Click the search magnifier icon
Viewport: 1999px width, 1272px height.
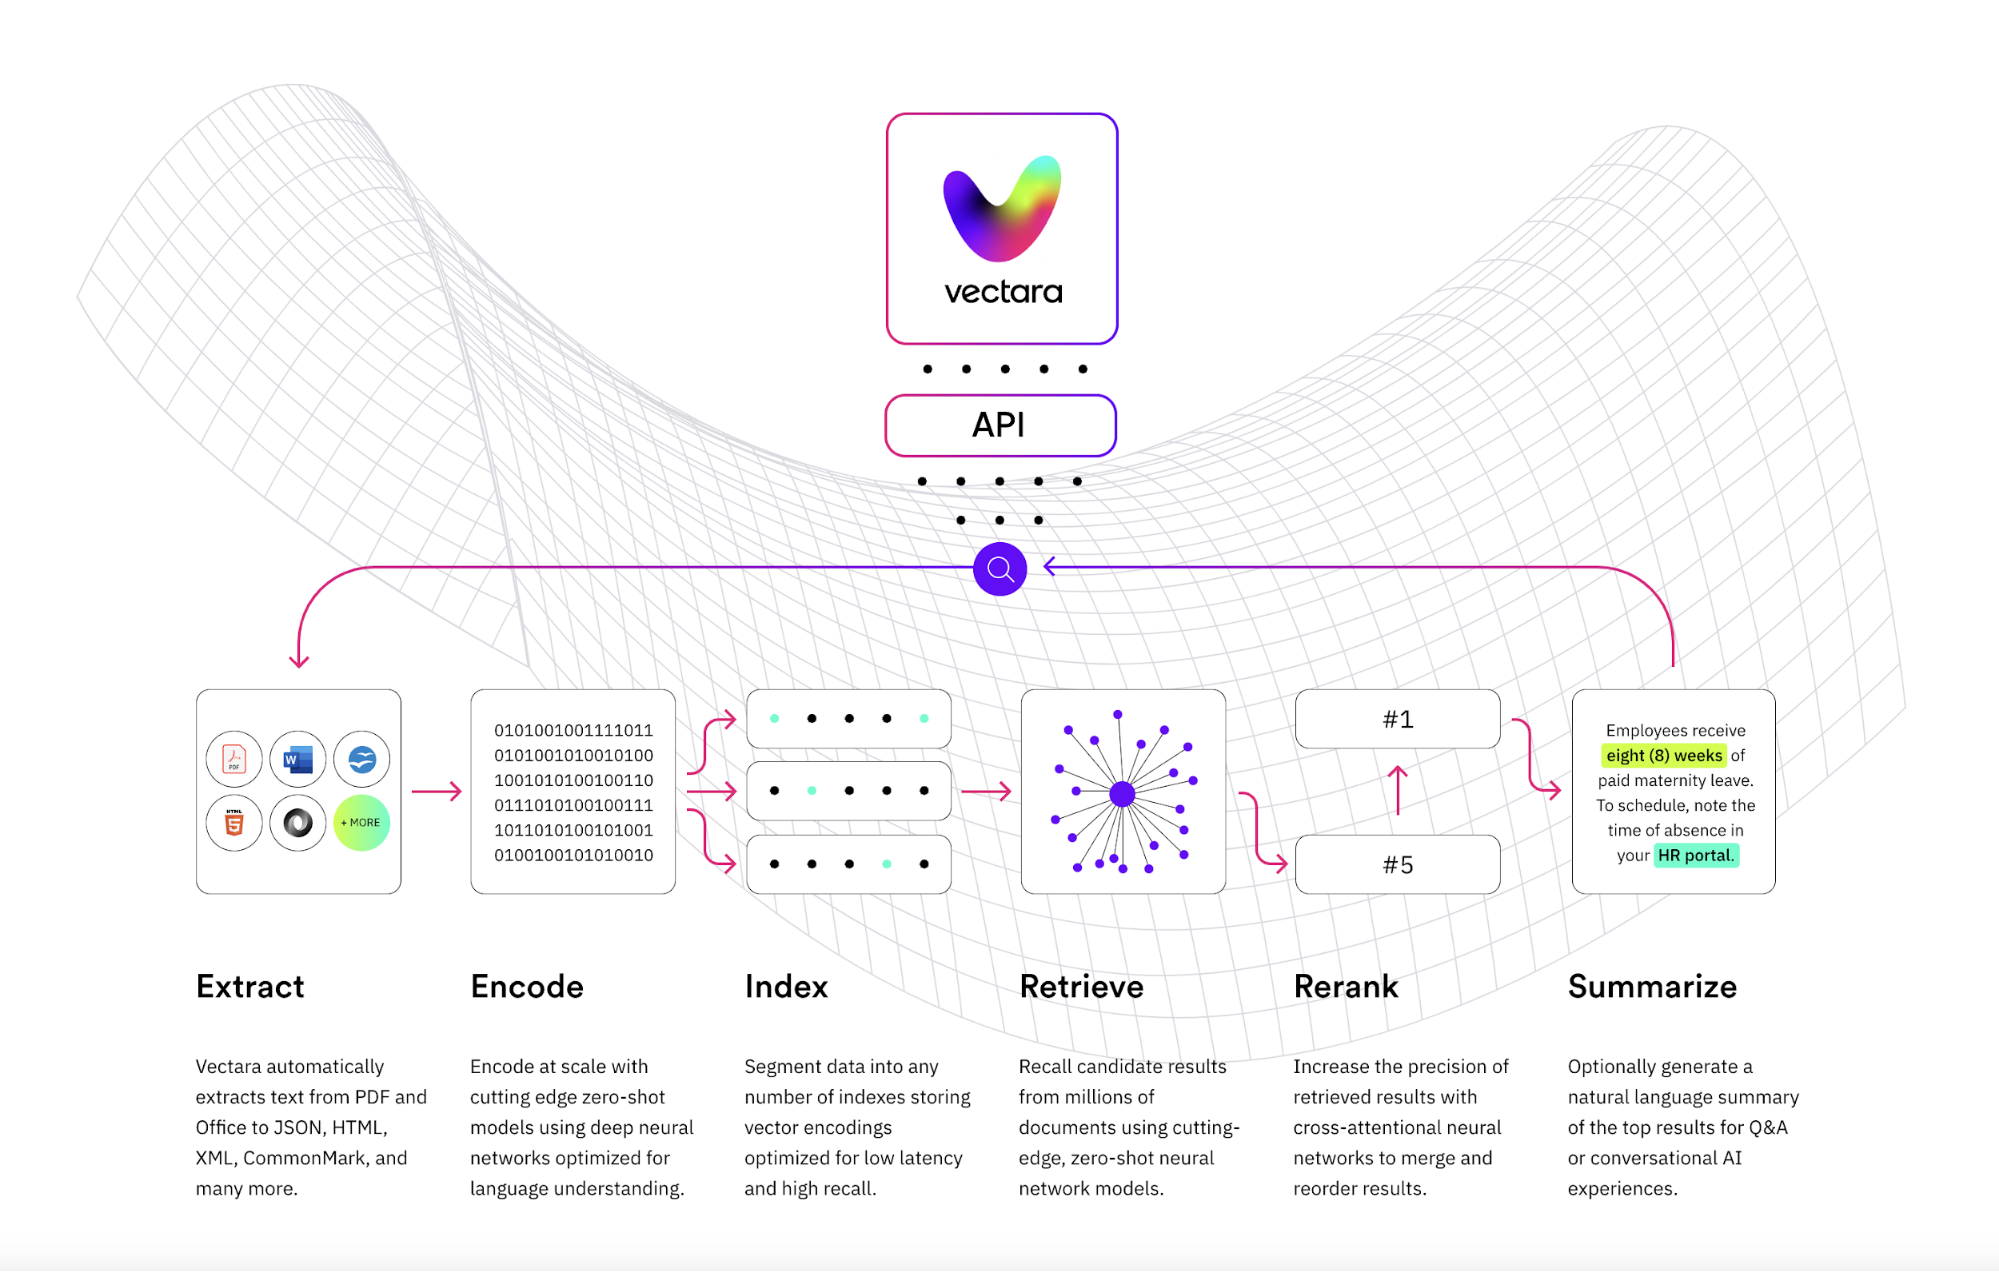(1000, 568)
